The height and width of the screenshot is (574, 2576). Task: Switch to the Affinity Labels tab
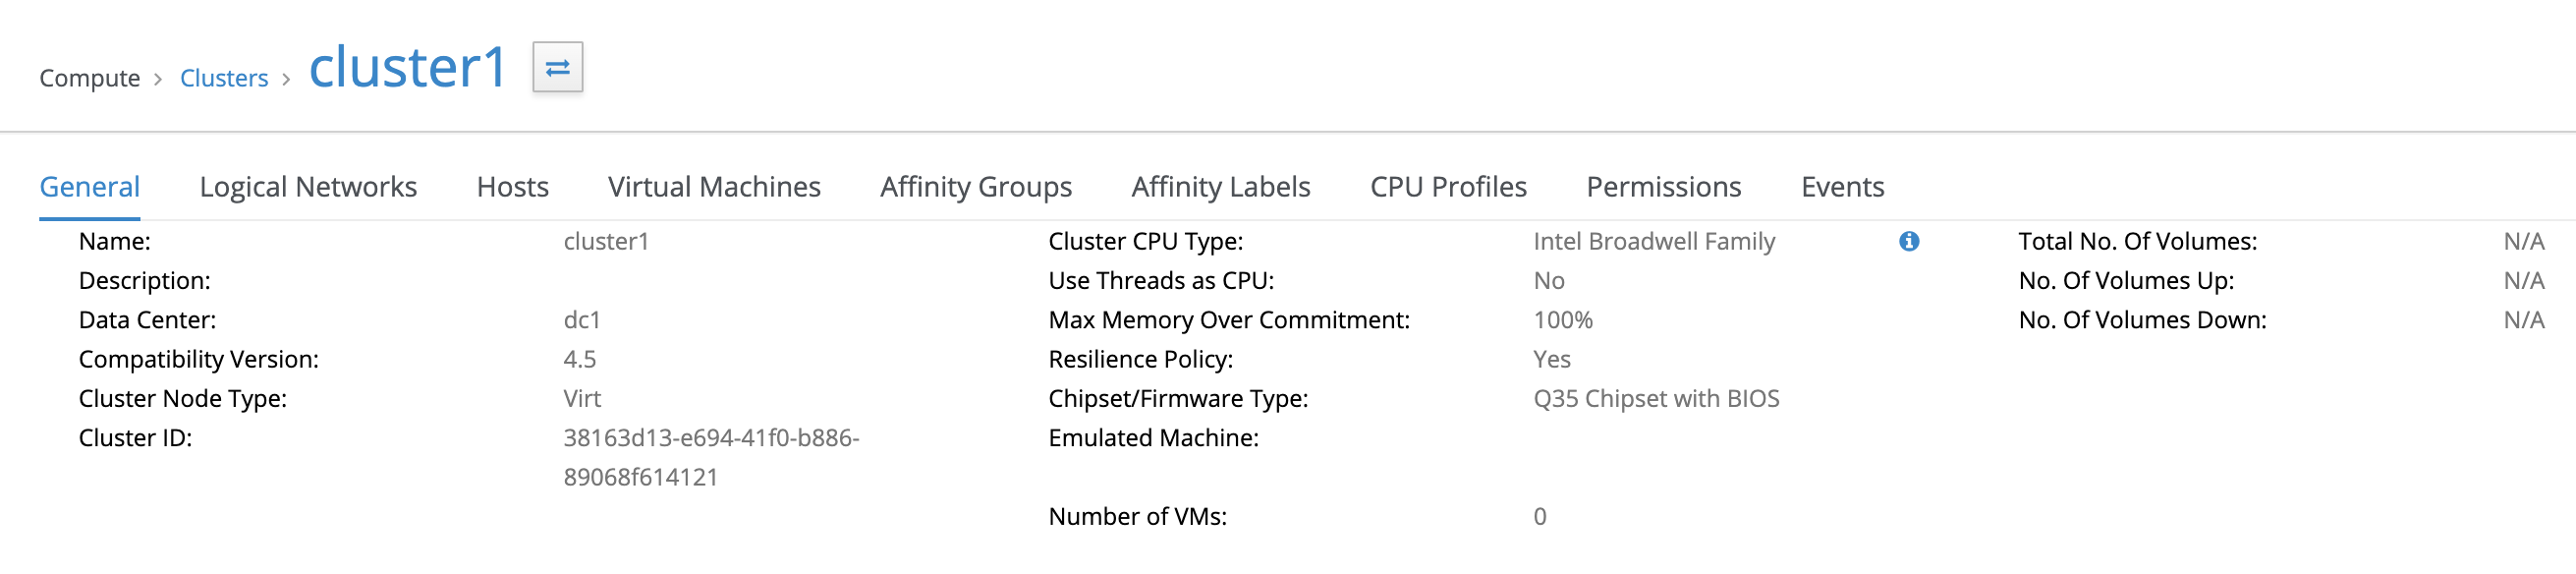[x=1220, y=187]
